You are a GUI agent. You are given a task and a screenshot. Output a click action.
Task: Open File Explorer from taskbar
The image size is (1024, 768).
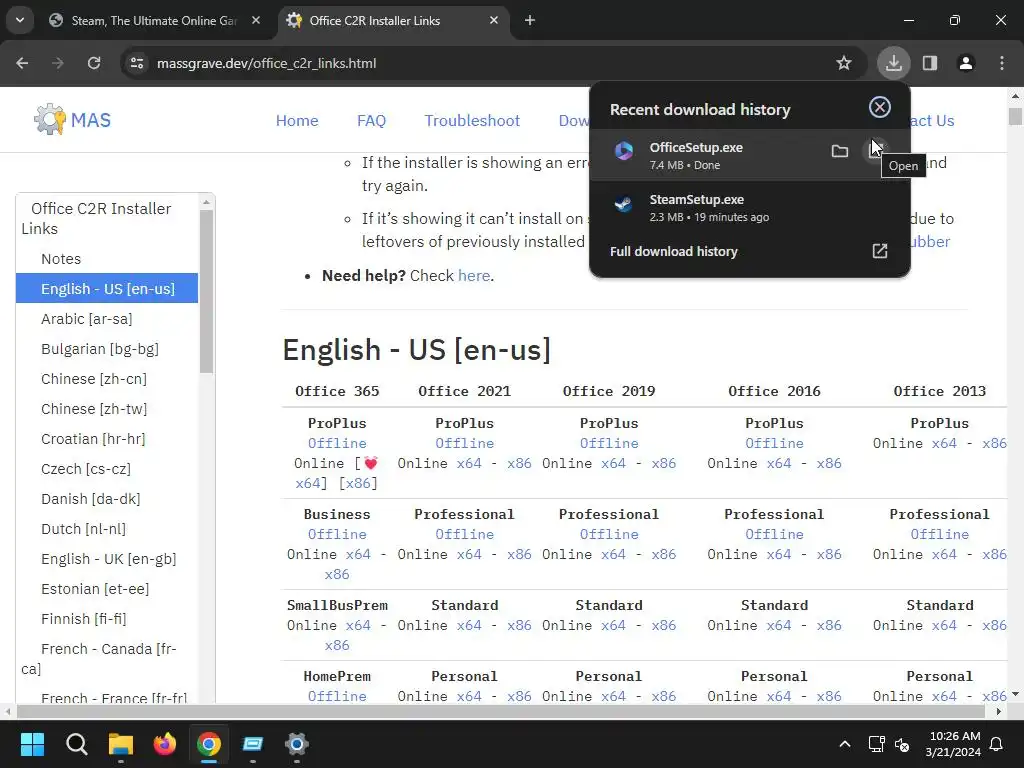pos(121,744)
